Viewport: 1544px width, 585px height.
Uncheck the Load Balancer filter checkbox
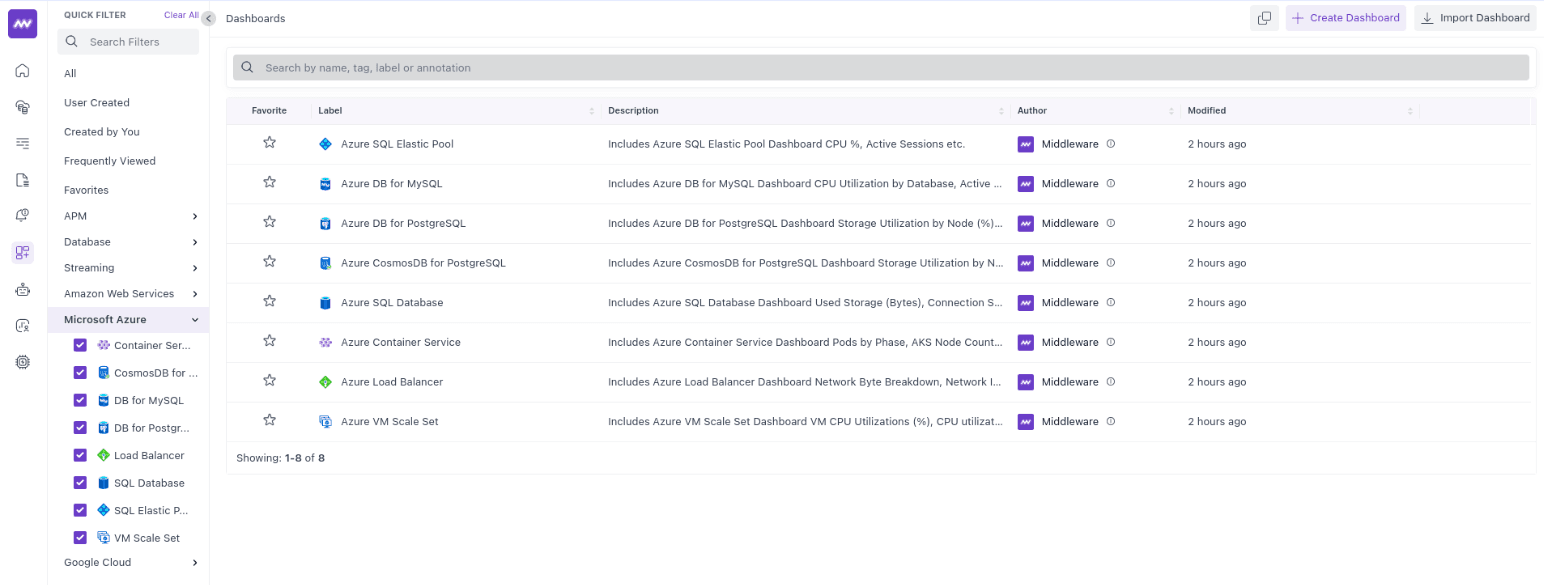[80, 455]
